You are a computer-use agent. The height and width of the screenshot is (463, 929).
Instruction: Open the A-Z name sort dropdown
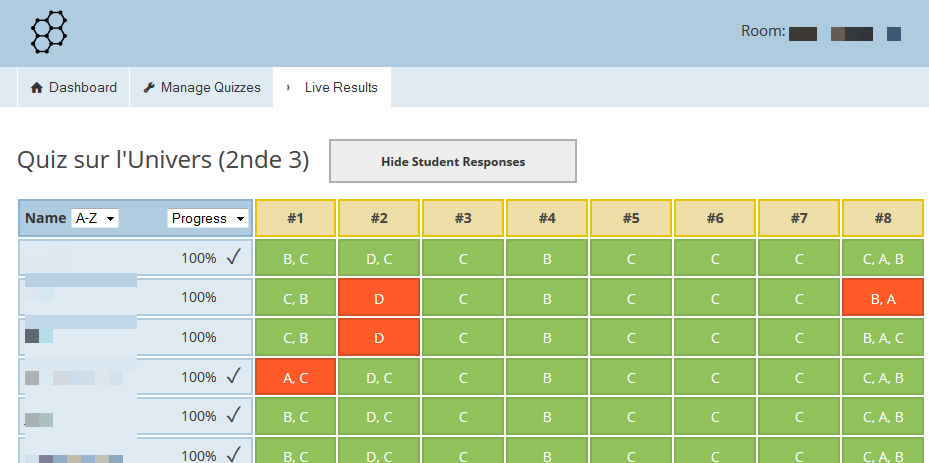pyautogui.click(x=95, y=218)
